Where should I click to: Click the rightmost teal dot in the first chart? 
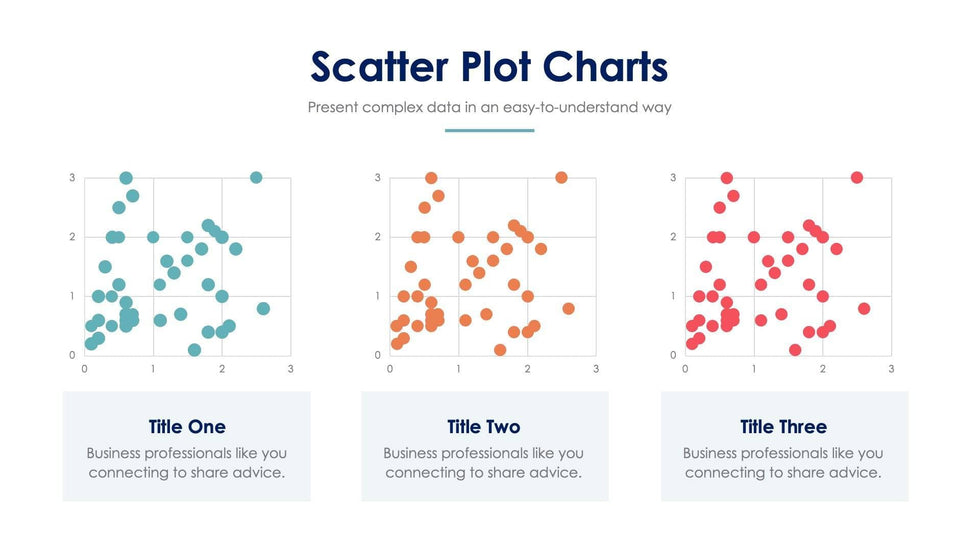click(263, 308)
